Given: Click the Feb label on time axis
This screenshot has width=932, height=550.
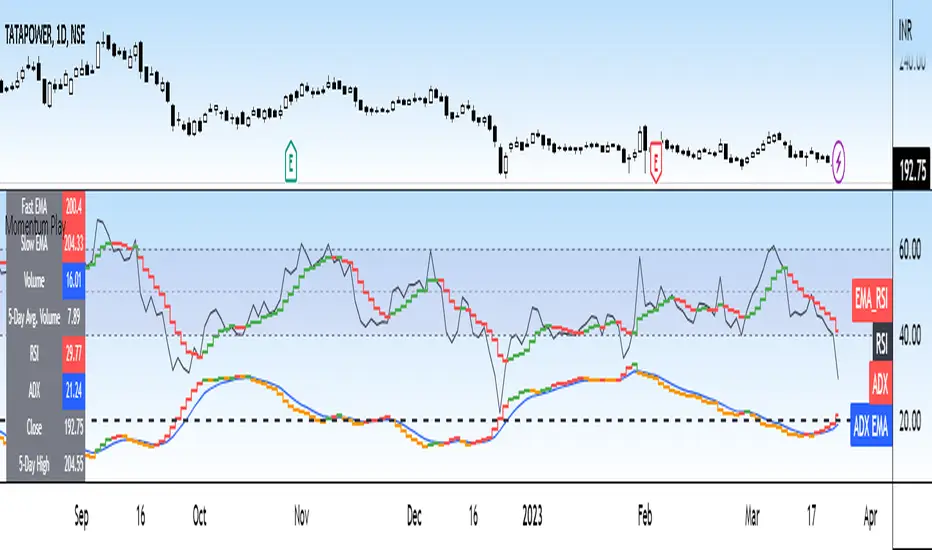Looking at the screenshot, I should pyautogui.click(x=644, y=516).
